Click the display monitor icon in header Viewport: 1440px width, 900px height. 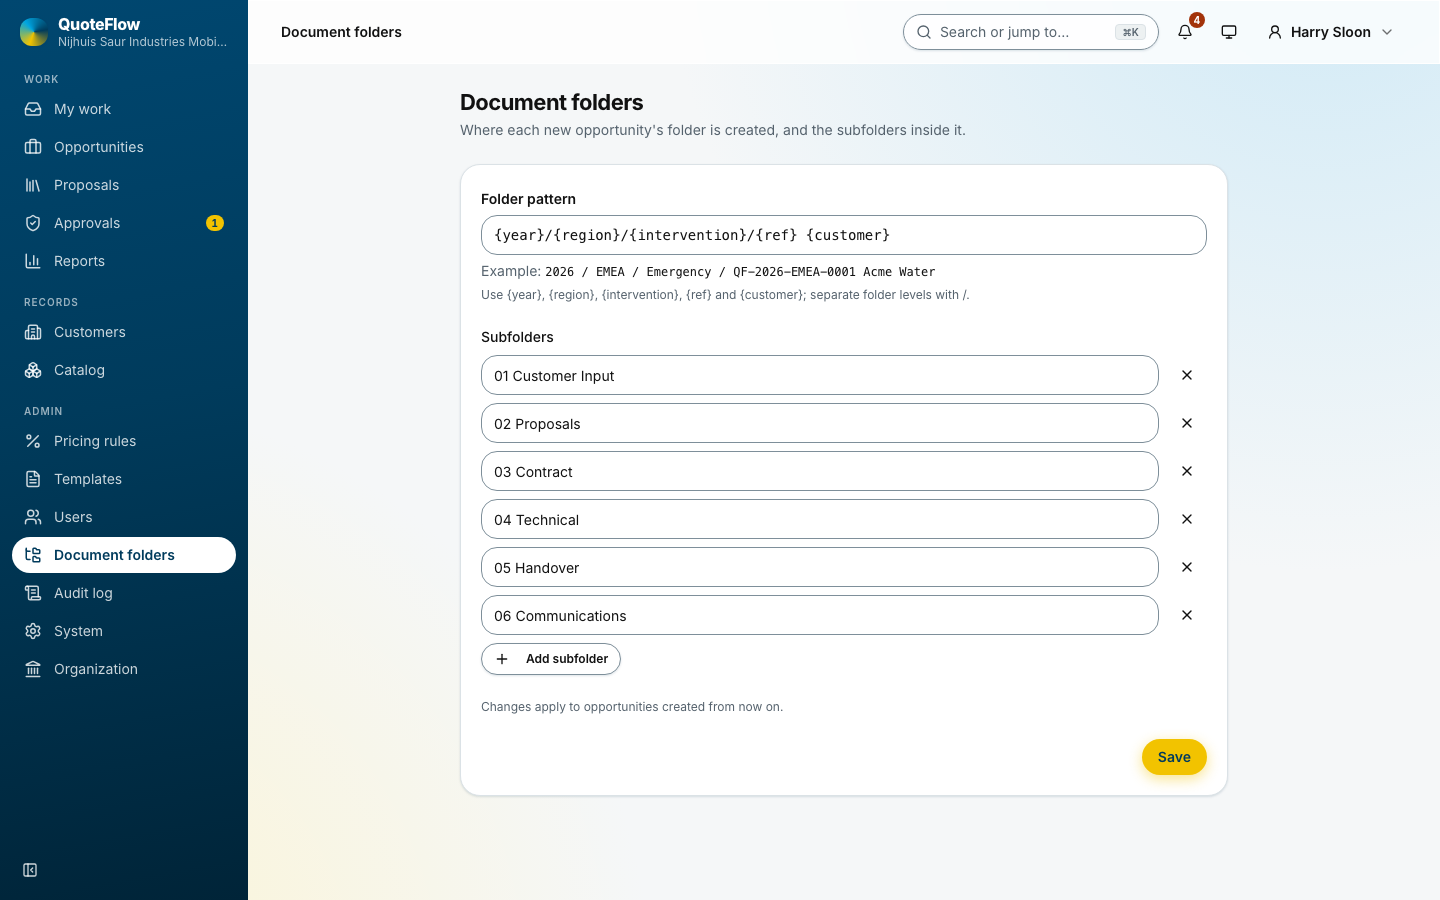[1229, 32]
